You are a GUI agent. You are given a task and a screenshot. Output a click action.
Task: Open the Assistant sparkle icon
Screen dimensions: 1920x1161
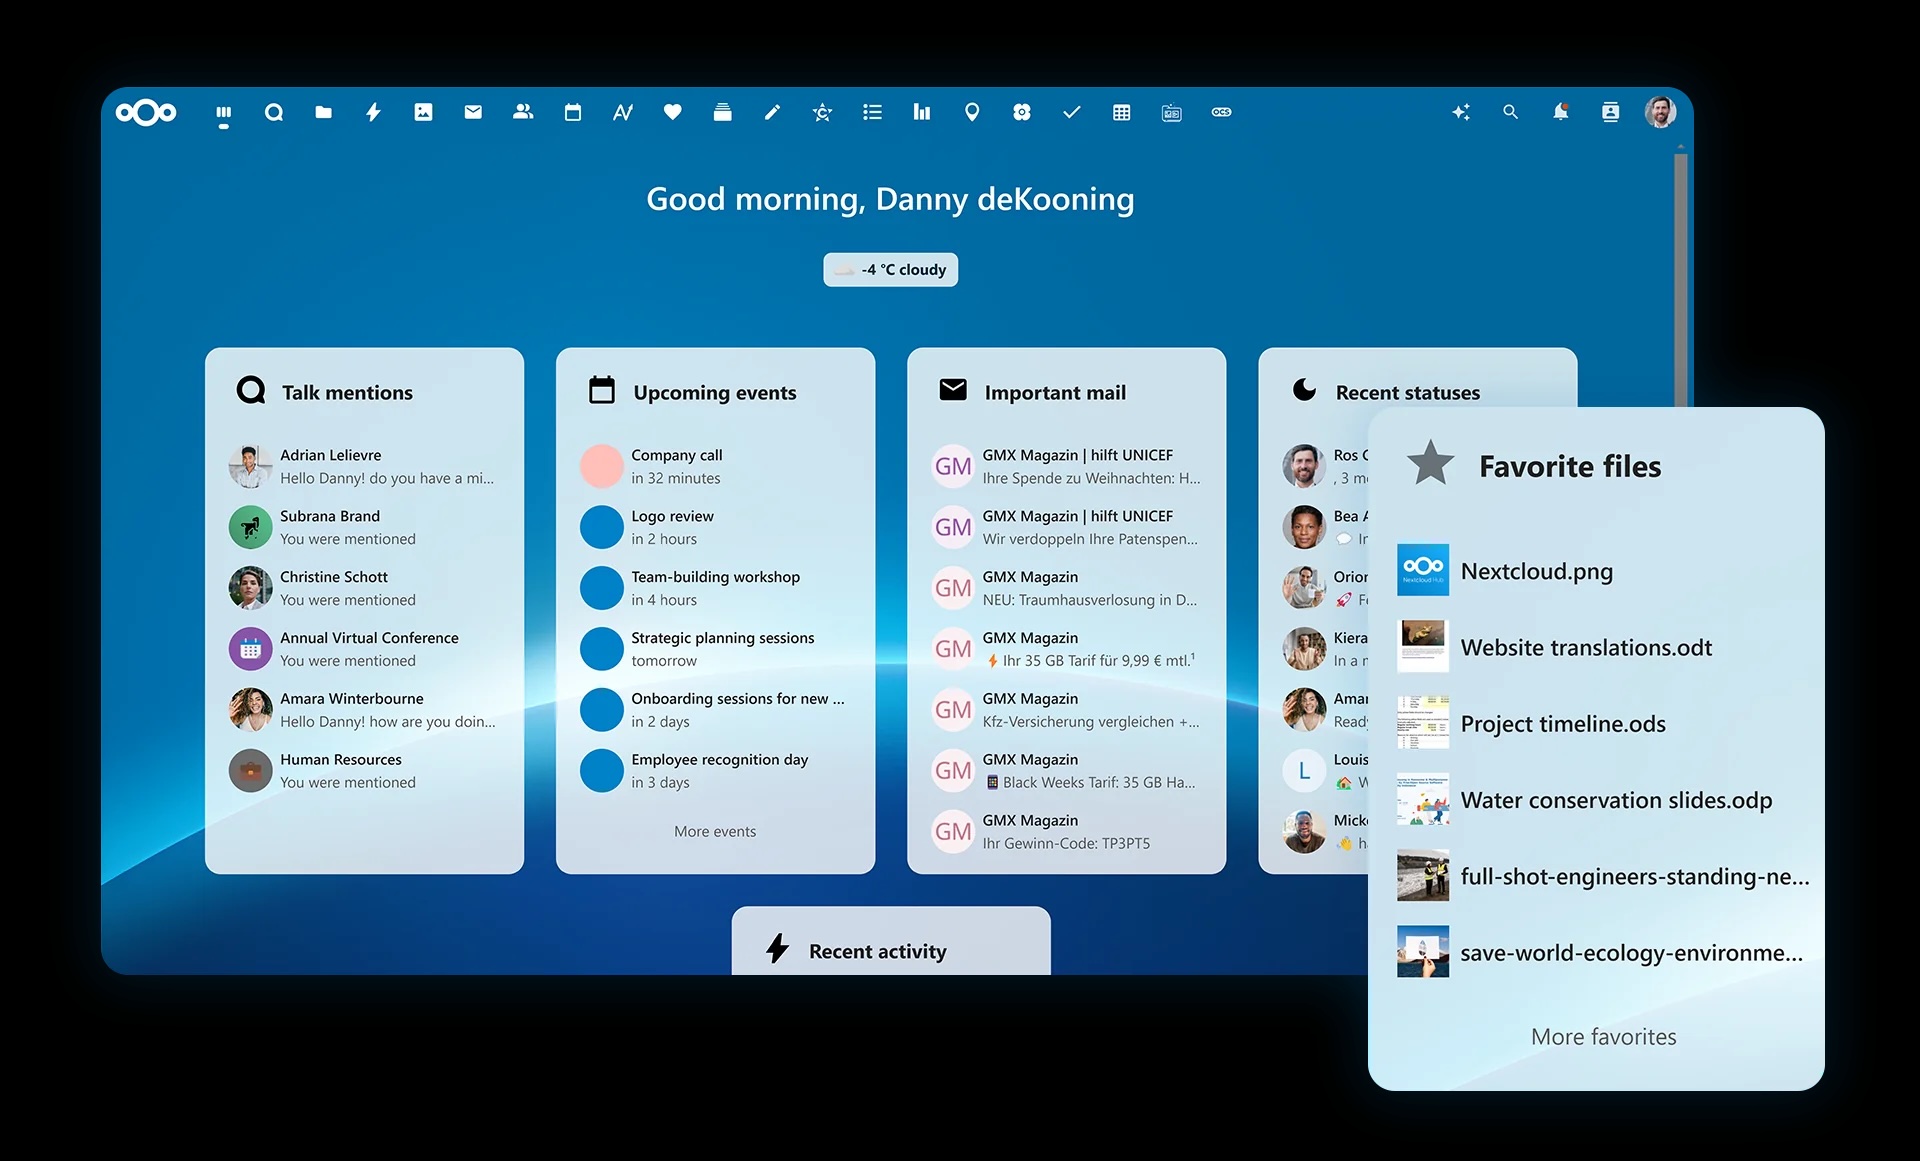click(1461, 113)
